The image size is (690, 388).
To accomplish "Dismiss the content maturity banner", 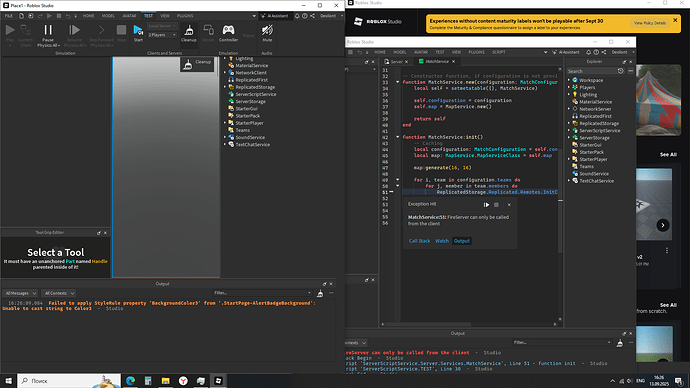I will pyautogui.click(x=675, y=20).
